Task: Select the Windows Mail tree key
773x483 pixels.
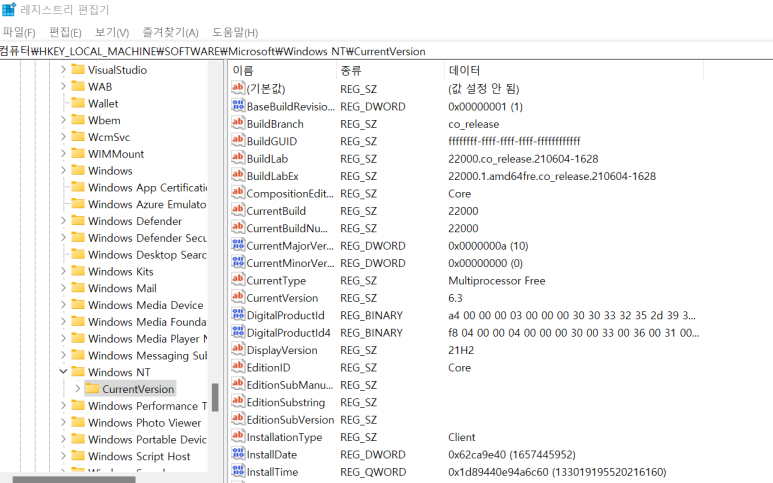Action: (122, 288)
